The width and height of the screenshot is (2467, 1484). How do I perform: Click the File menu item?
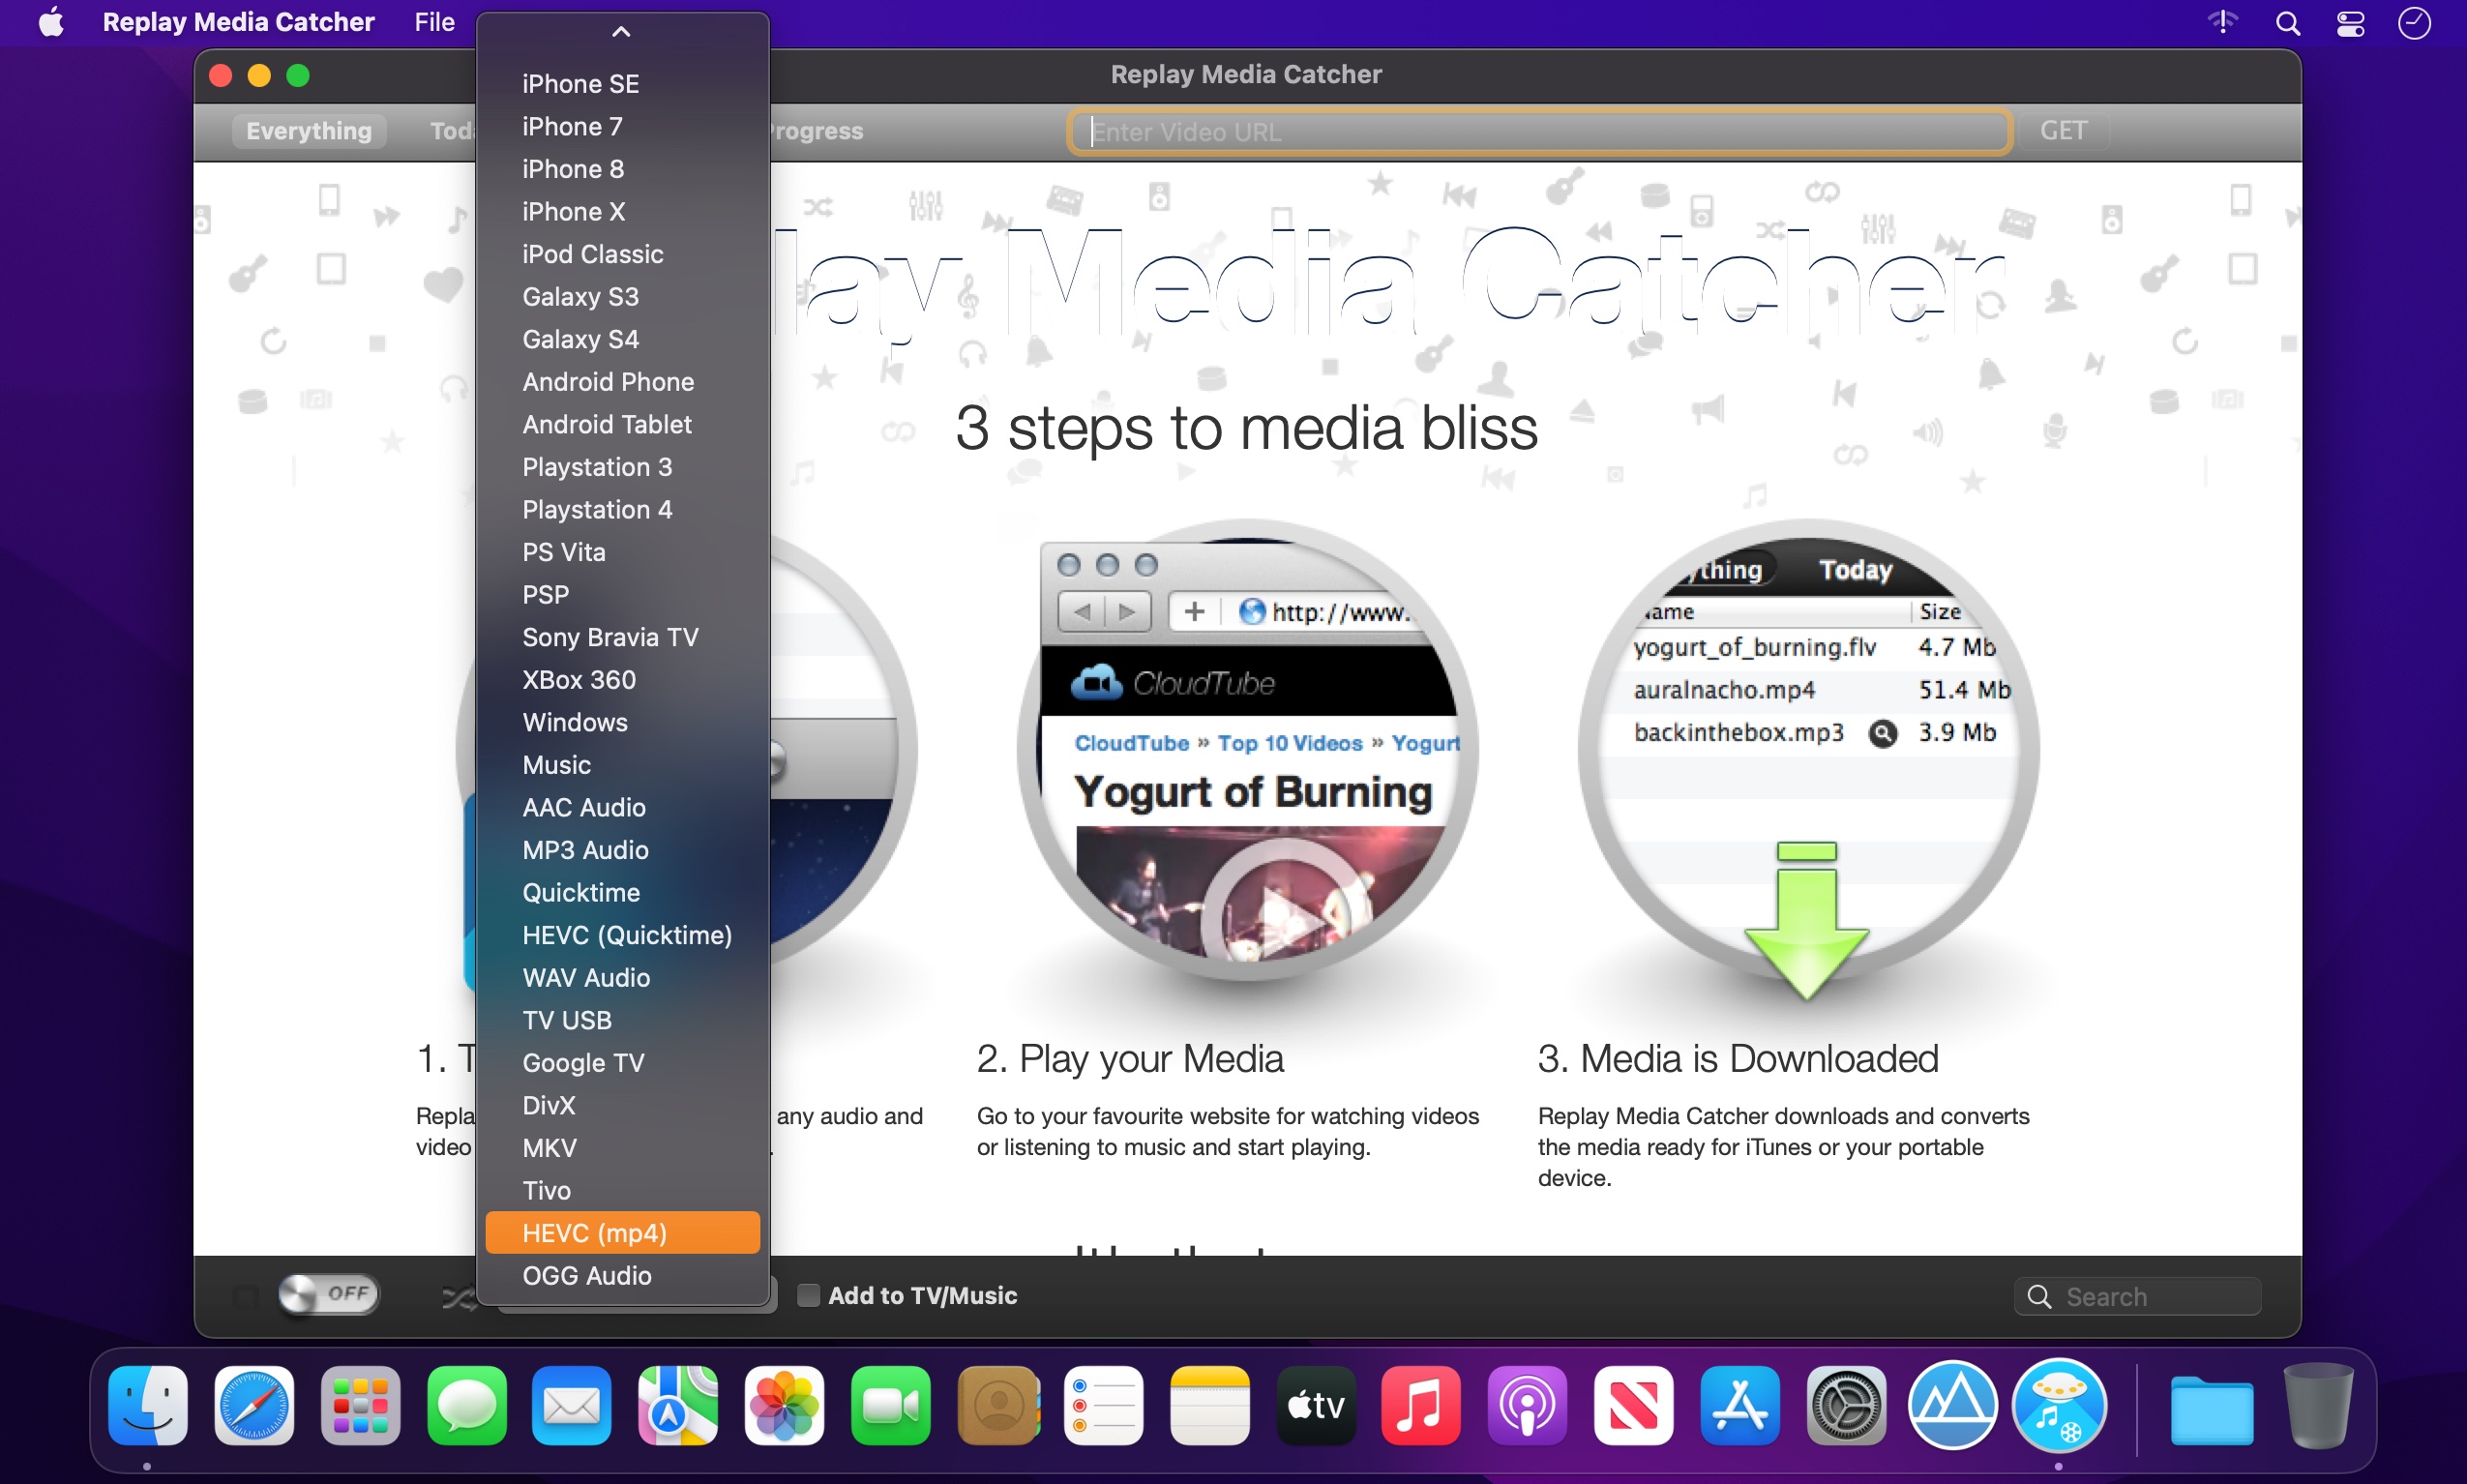tap(433, 23)
